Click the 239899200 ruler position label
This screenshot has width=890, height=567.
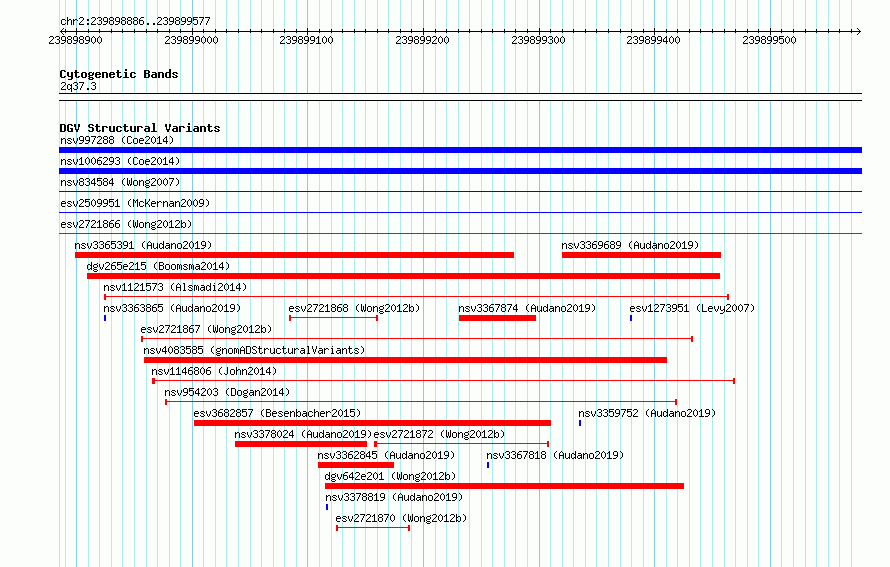[422, 40]
